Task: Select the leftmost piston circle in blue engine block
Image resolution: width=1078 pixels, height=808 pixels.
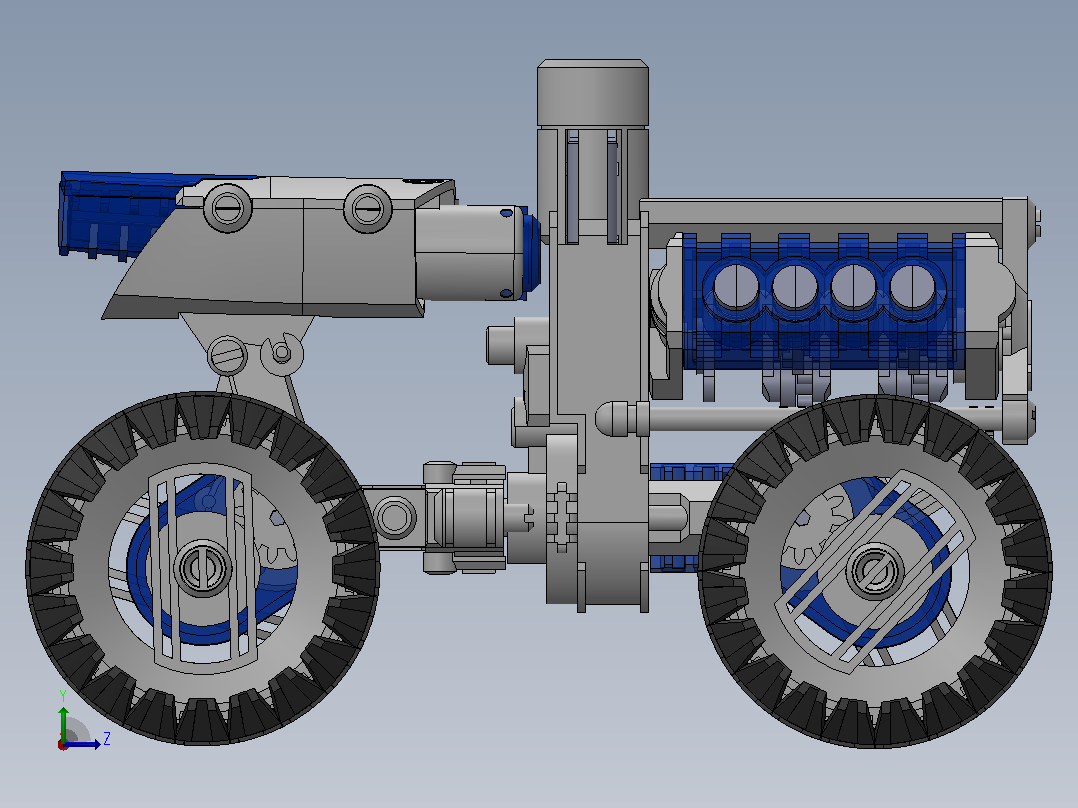Action: [736, 287]
